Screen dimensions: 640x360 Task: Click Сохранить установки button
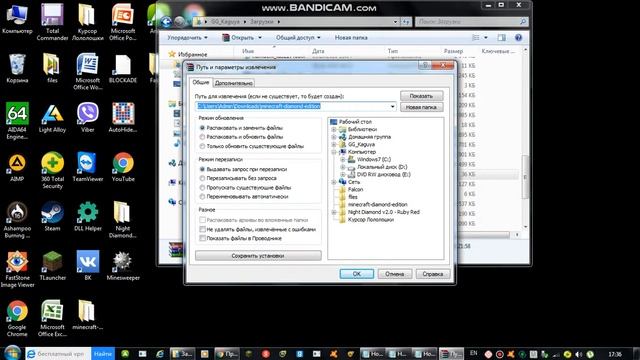click(x=258, y=256)
